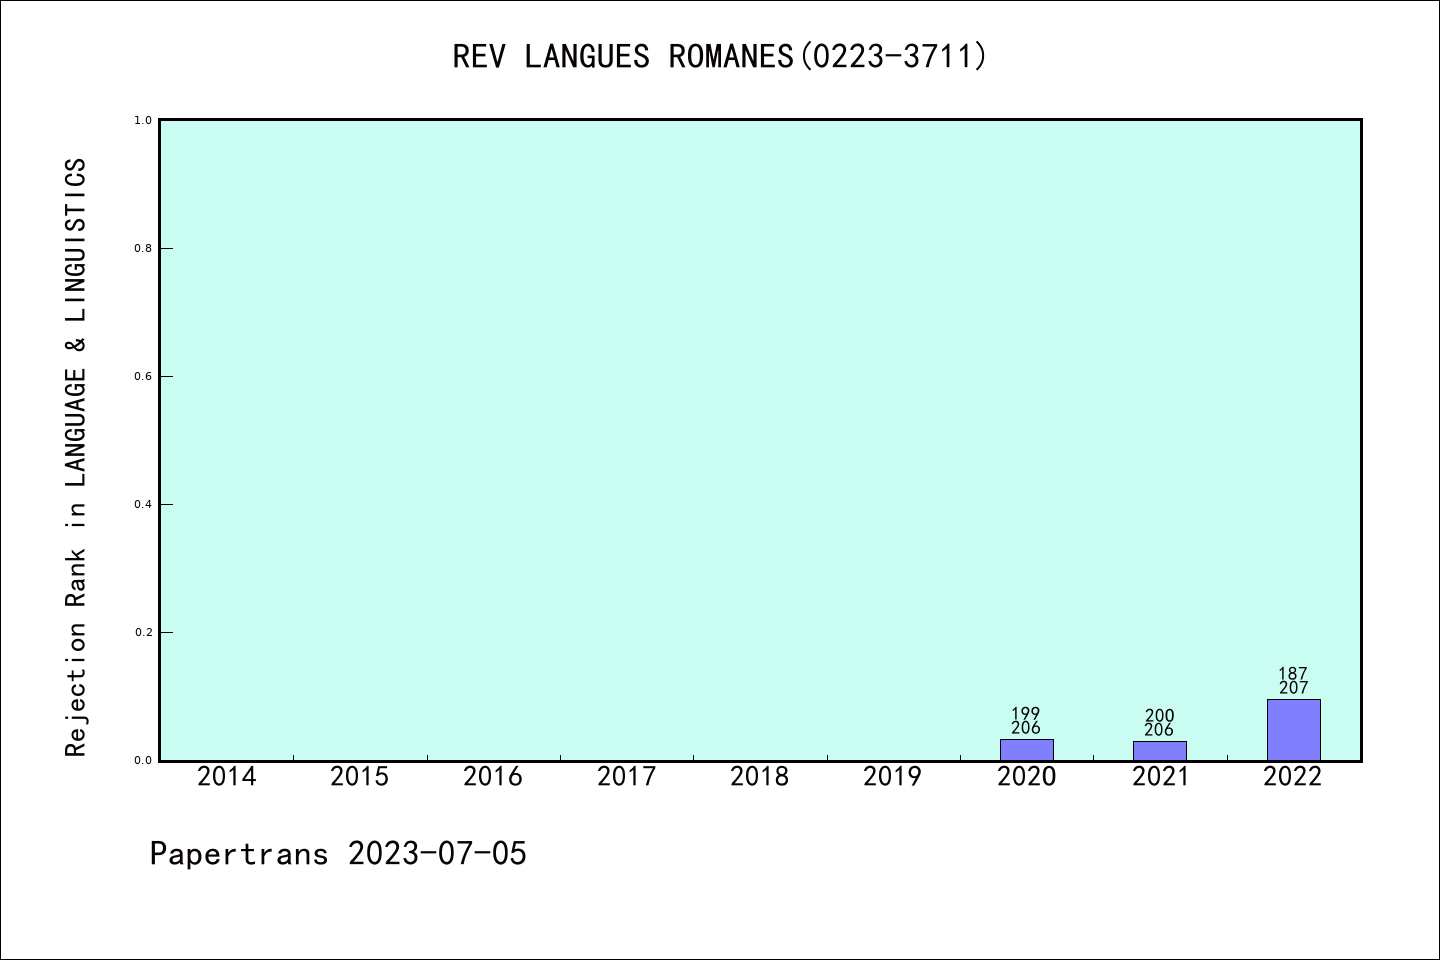
Task: Click the 2022 x-axis label
Action: (1293, 776)
